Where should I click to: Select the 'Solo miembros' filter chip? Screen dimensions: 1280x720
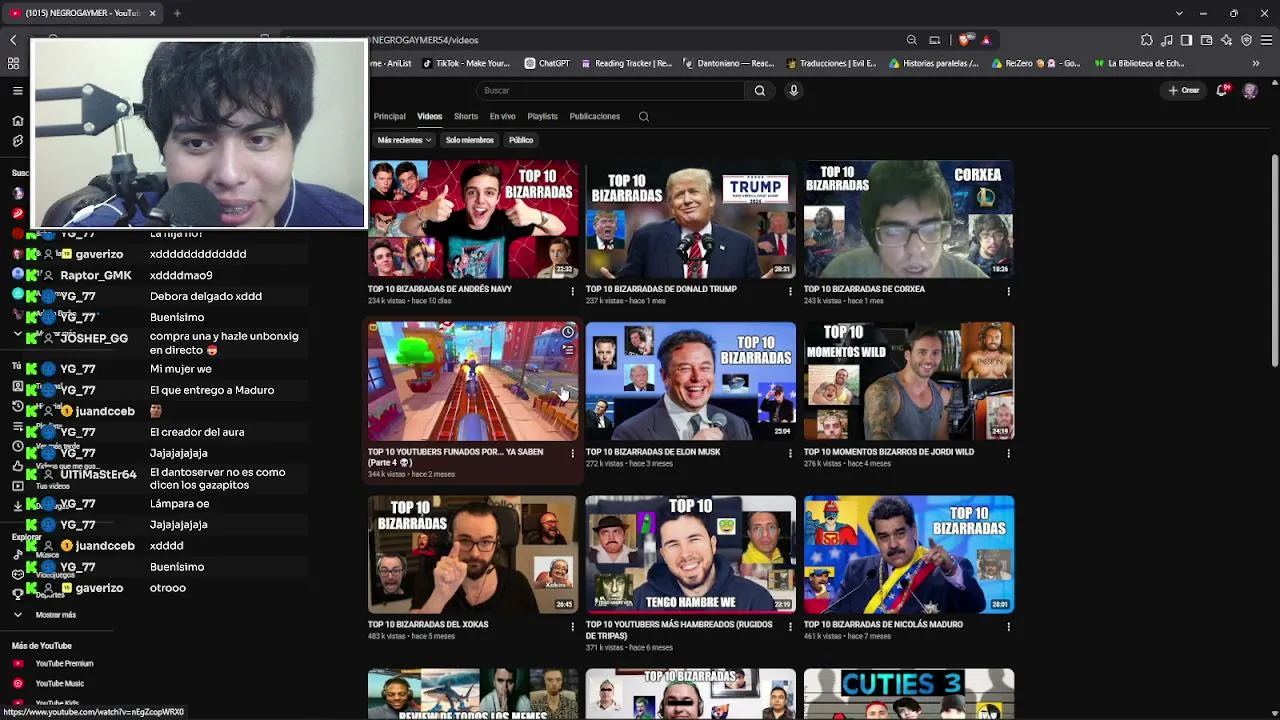pyautogui.click(x=470, y=140)
